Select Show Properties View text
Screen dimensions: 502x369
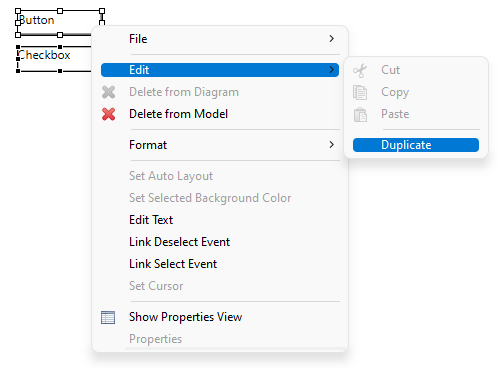pyautogui.click(x=185, y=317)
